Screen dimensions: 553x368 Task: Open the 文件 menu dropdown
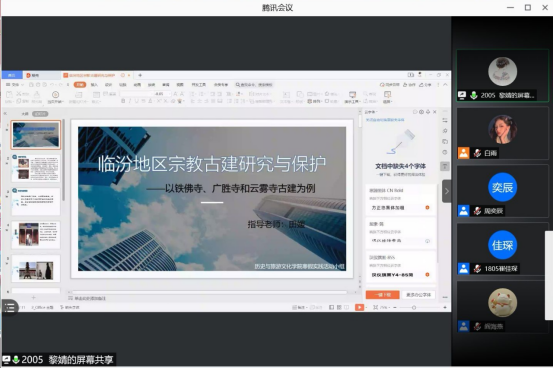pos(14,85)
